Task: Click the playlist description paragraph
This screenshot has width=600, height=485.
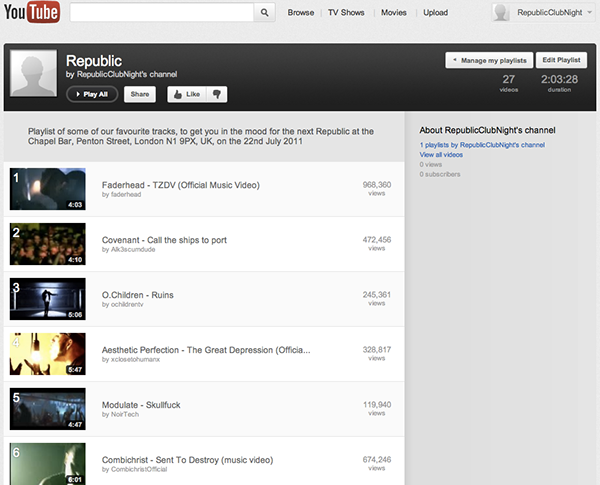Action: pyautogui.click(x=201, y=136)
